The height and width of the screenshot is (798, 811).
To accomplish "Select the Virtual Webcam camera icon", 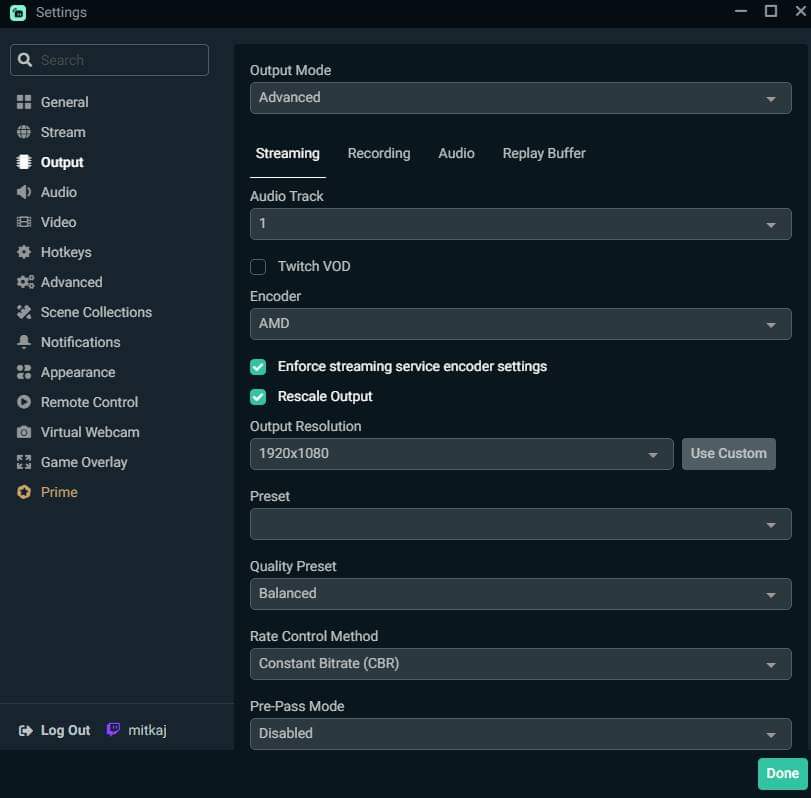I will [24, 432].
